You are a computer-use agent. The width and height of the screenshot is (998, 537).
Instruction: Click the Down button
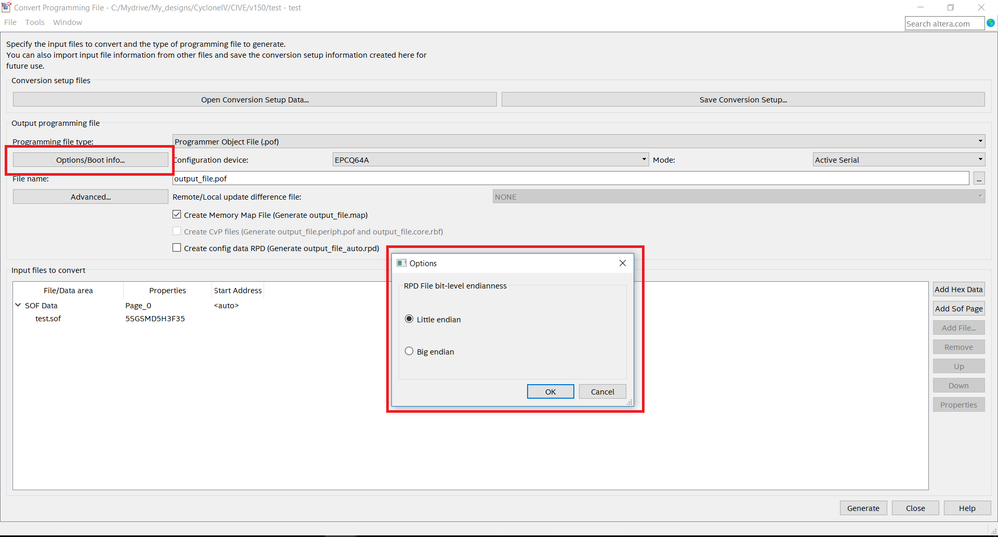tap(959, 386)
